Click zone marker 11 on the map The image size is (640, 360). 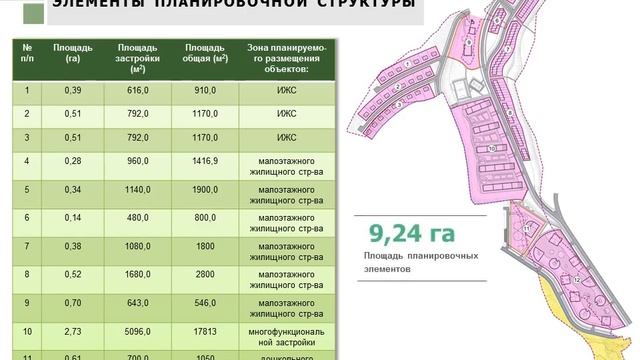527,229
